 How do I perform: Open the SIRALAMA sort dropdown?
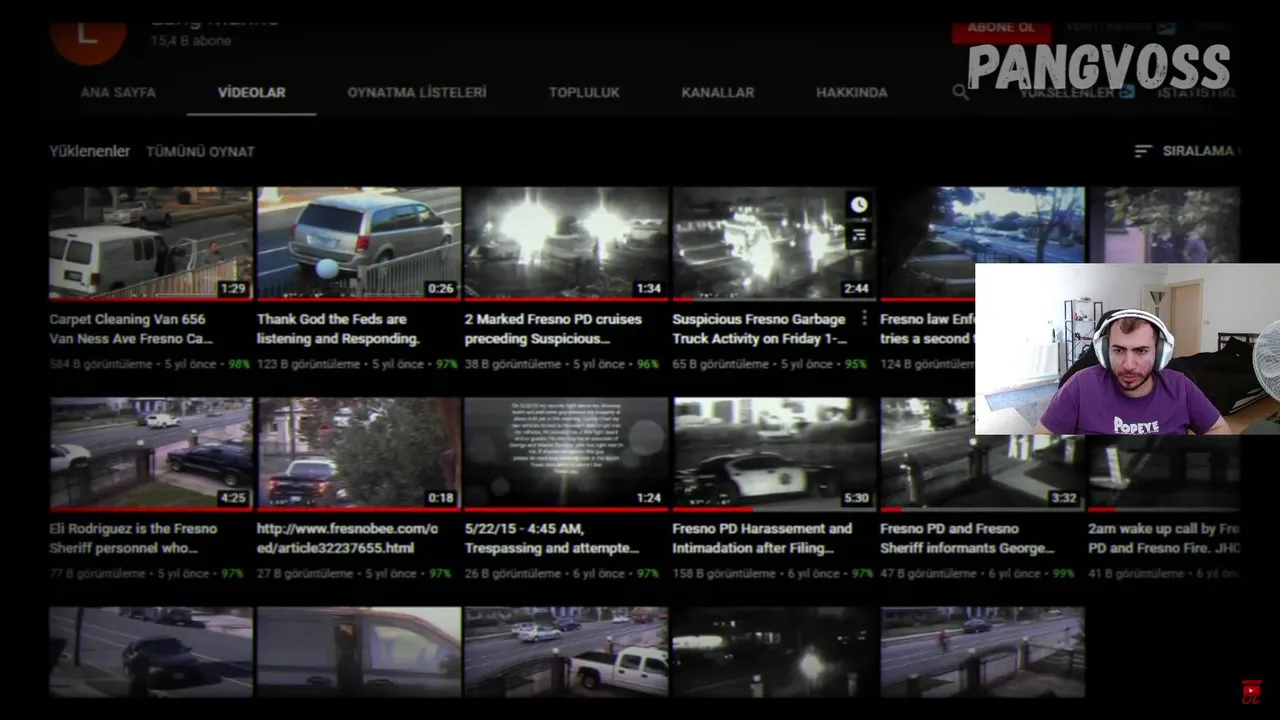coord(1187,151)
